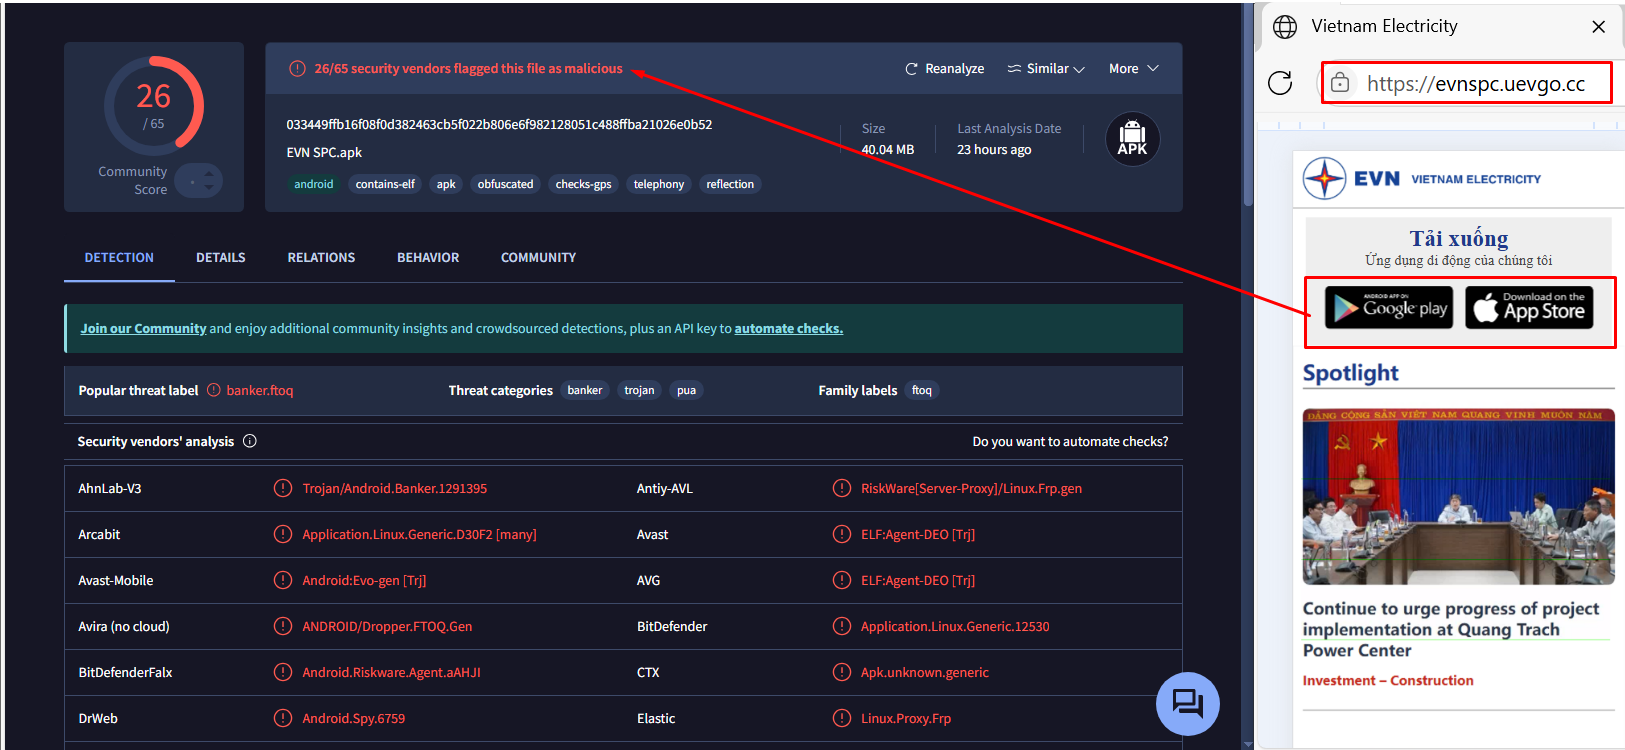Click Trojan/Android.Banker.1291395 detection text
The image size is (1625, 750).
[x=395, y=489]
